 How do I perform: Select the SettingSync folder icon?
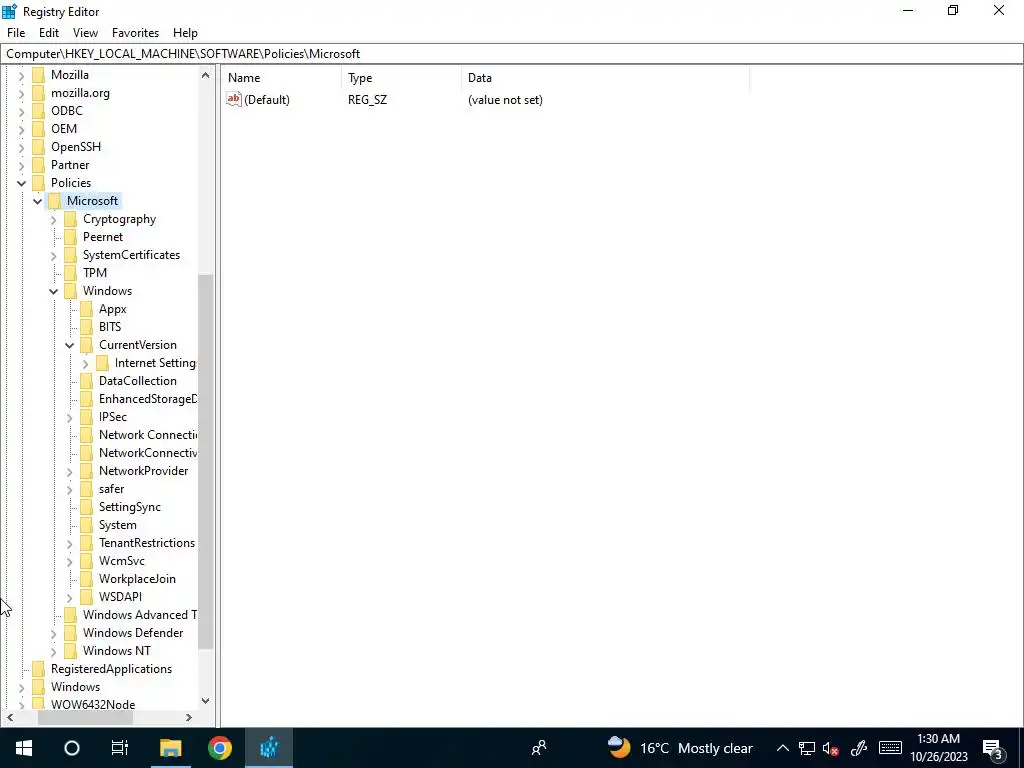pos(86,507)
